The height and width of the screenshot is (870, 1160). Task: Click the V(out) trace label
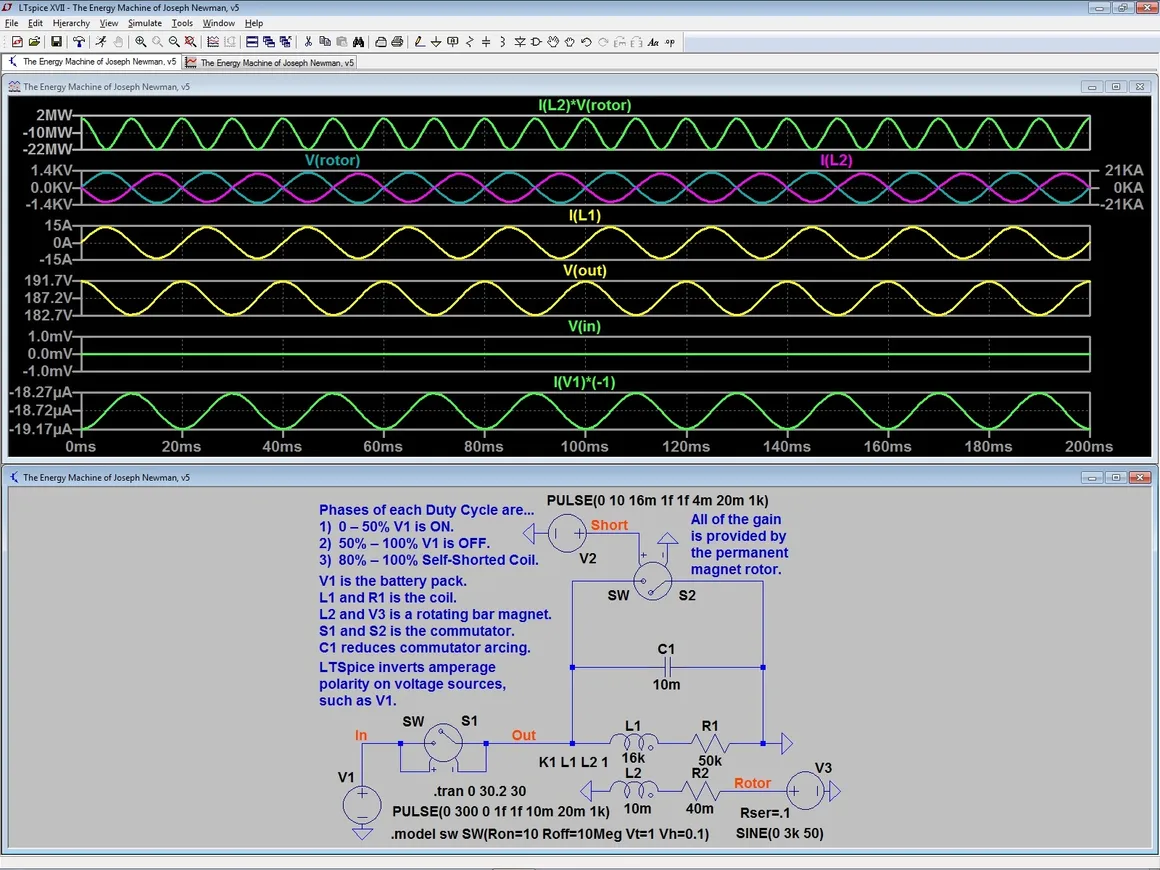(584, 271)
